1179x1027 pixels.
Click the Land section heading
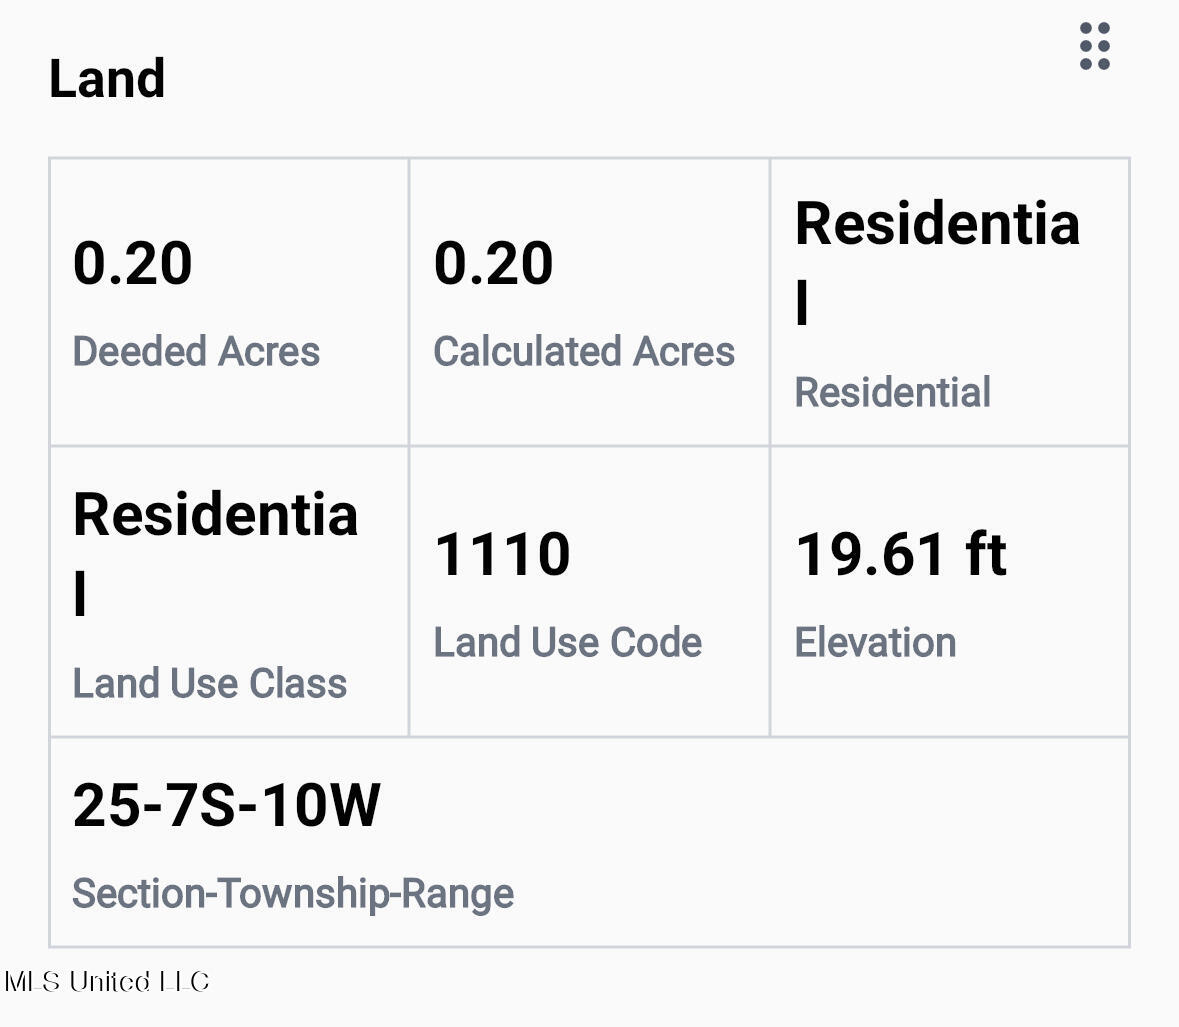[107, 78]
